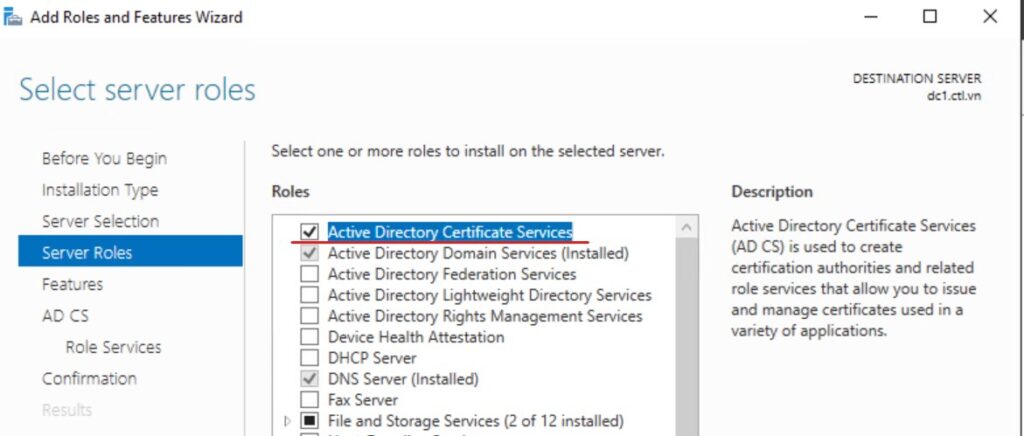Toggle File and Storage Services checkbox

(x=310, y=421)
